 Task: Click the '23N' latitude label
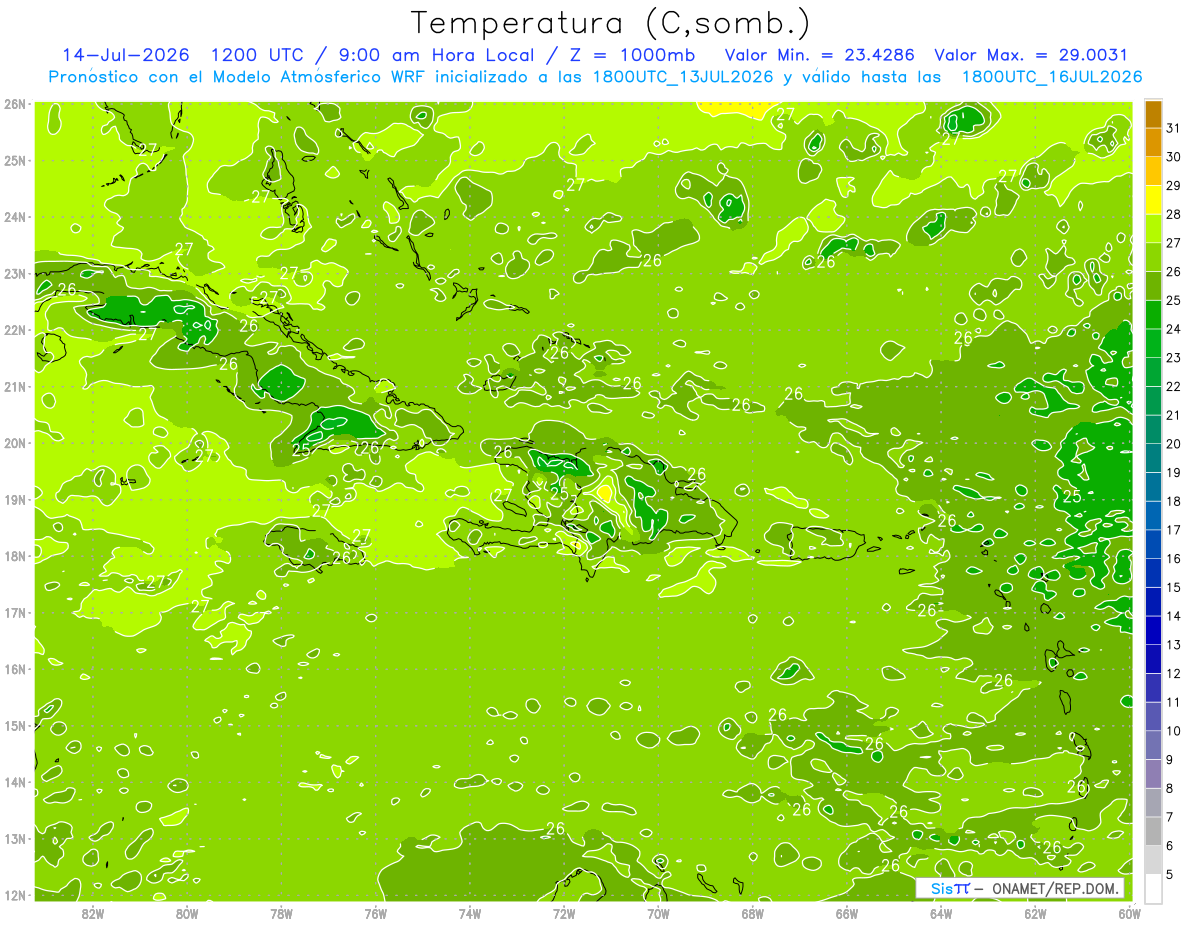pos(14,274)
